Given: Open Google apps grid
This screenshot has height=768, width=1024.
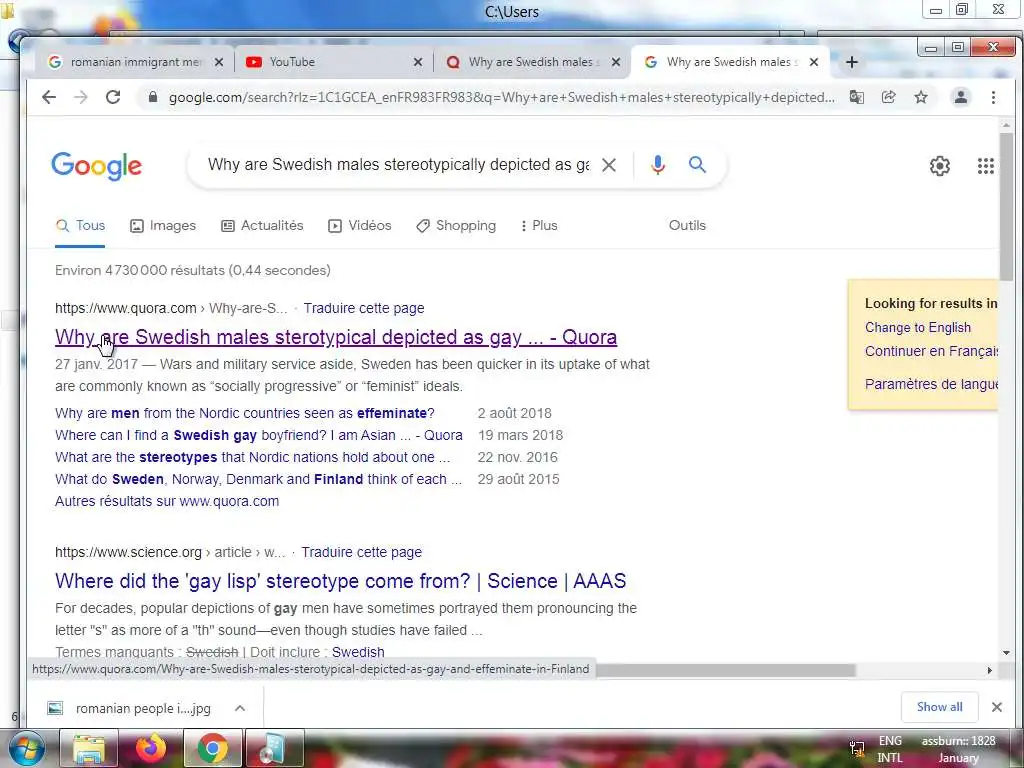Looking at the screenshot, I should point(985,166).
